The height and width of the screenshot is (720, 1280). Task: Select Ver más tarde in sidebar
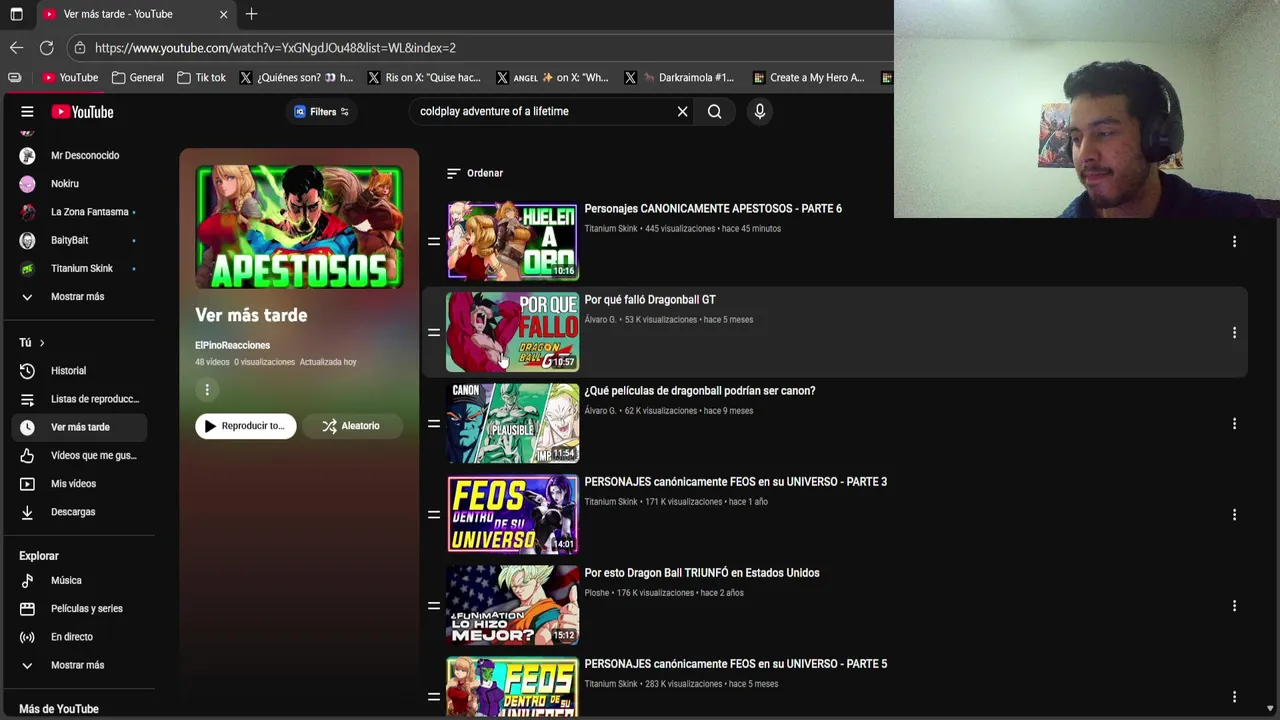pos(80,427)
